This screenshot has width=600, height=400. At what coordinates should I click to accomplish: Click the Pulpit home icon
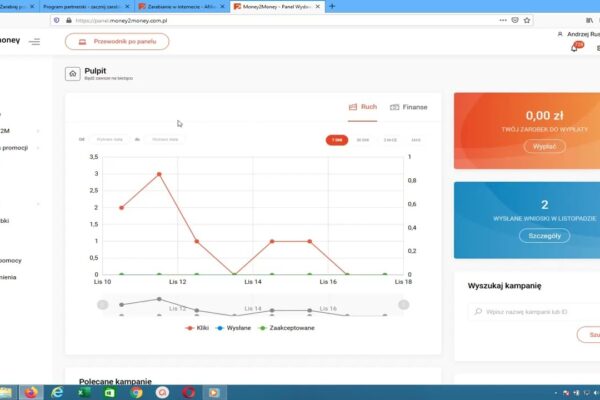coord(73,73)
